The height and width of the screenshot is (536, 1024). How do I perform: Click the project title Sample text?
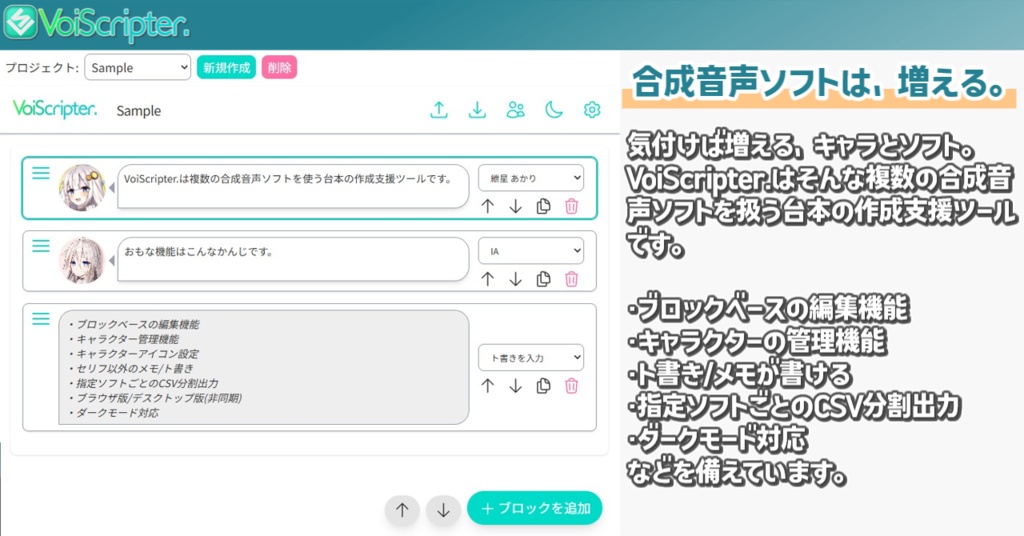[x=138, y=111]
